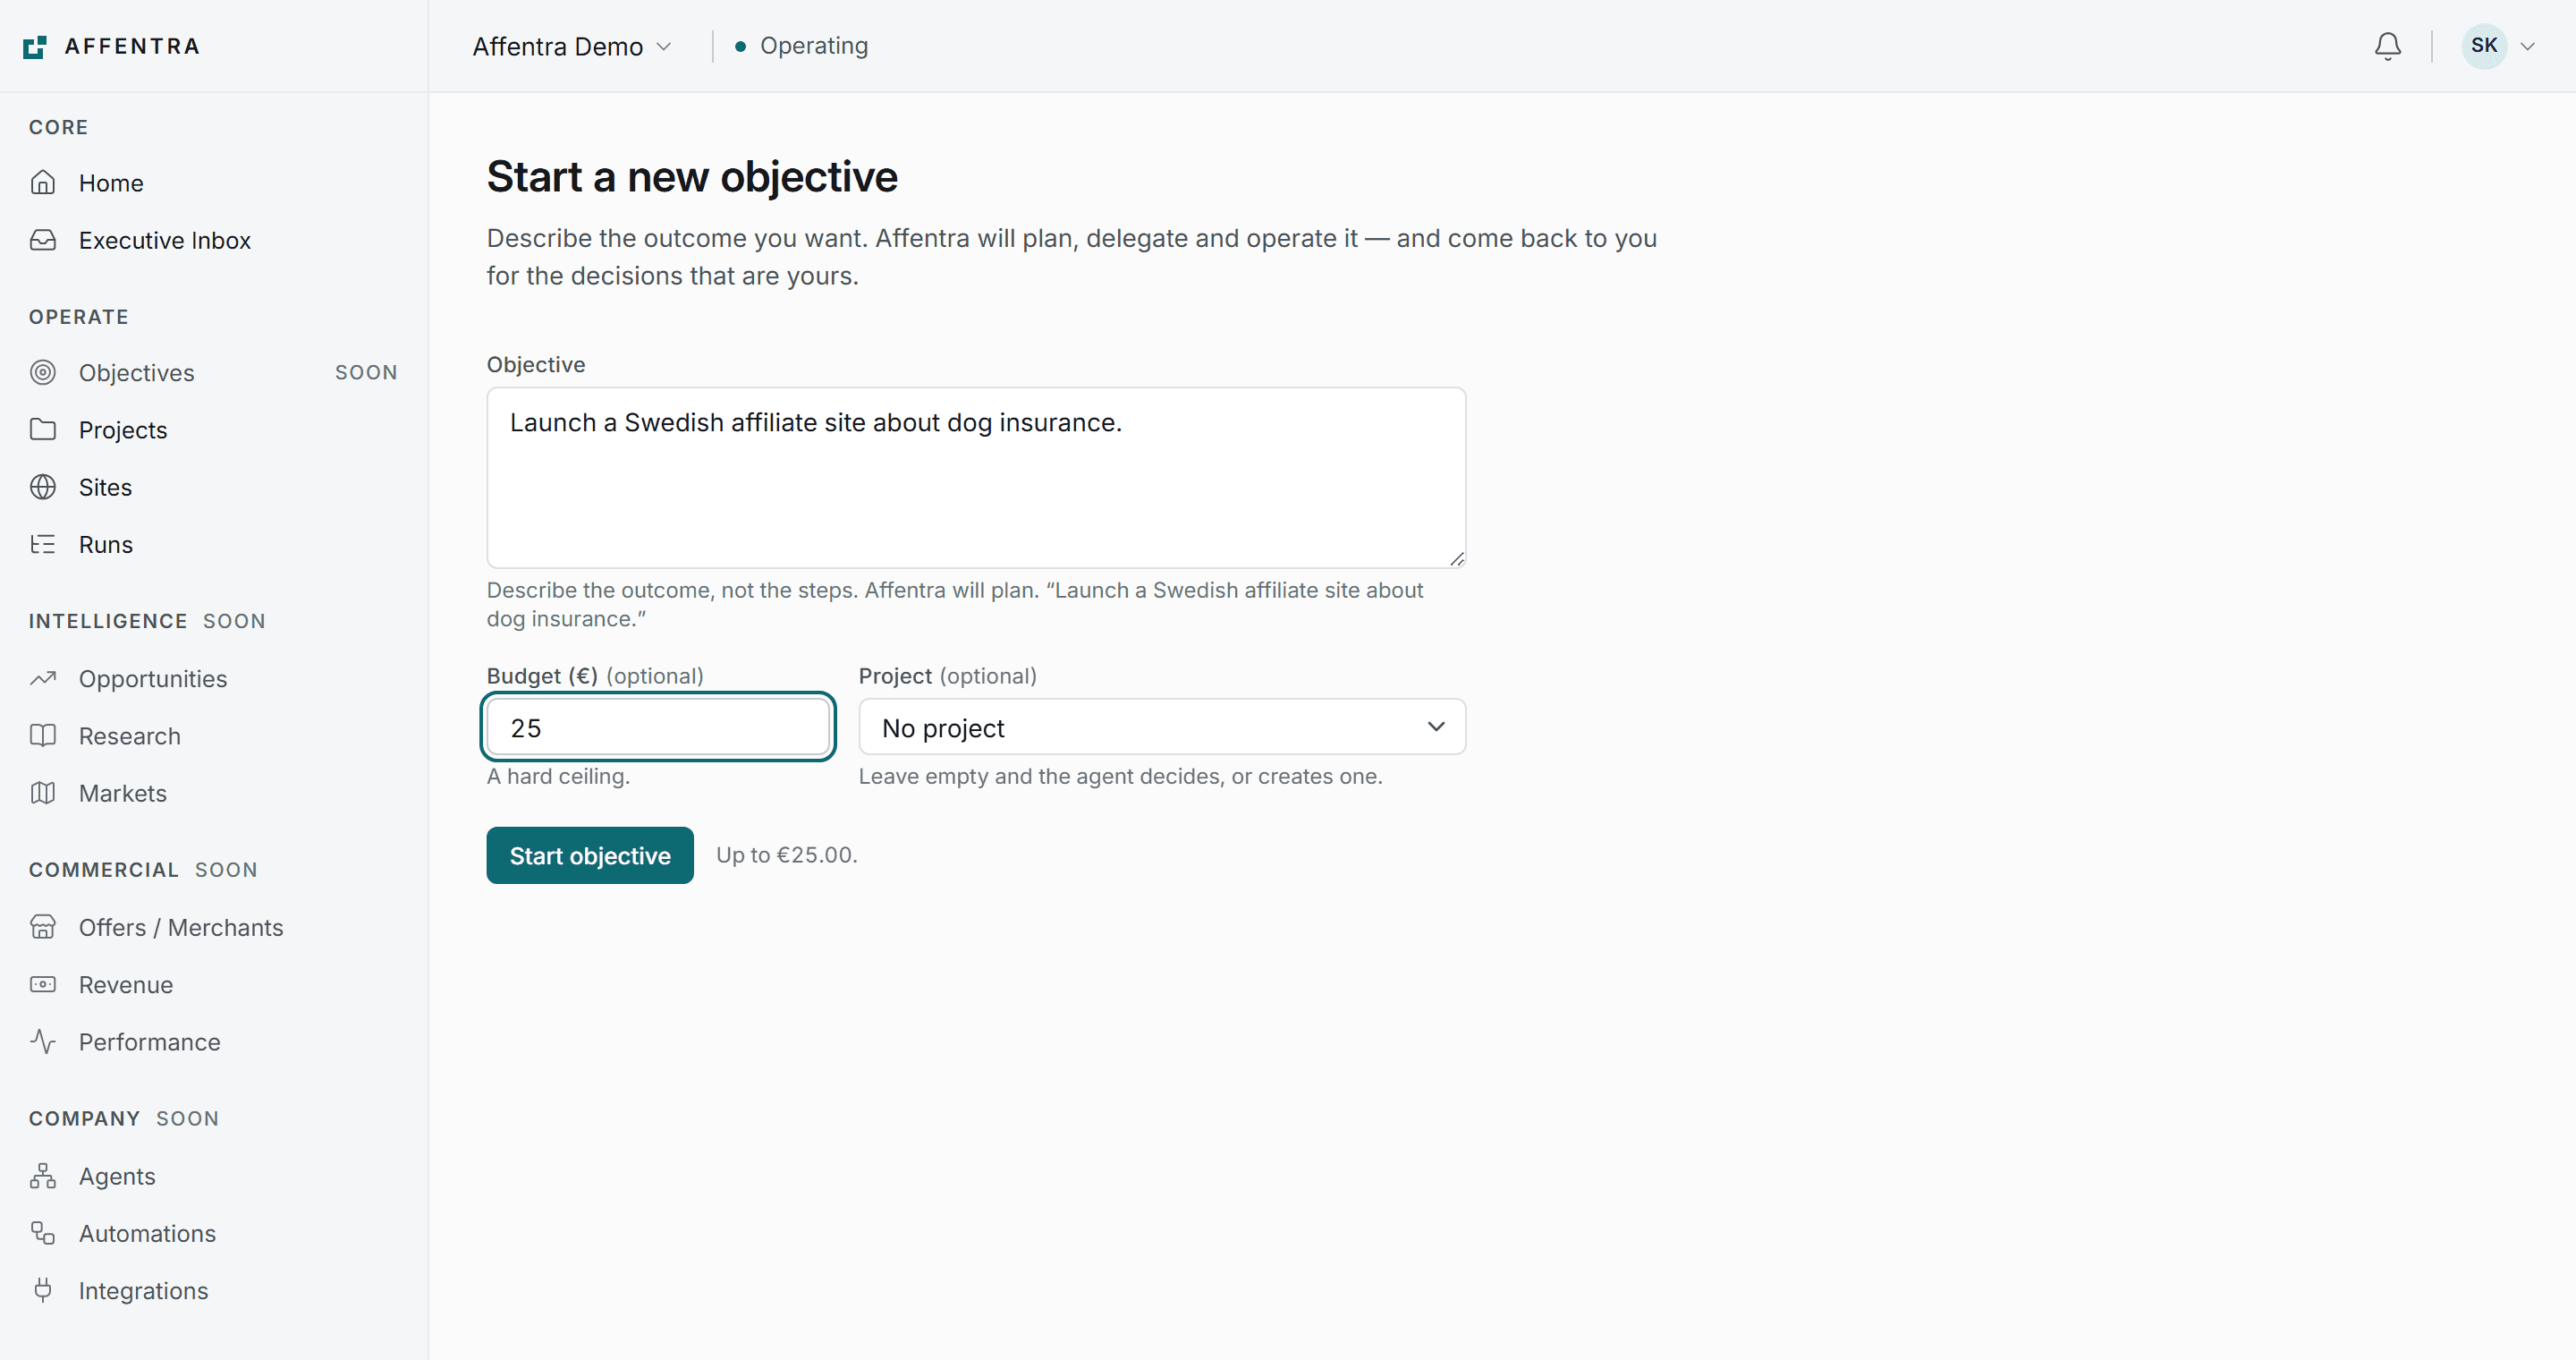The width and height of the screenshot is (2576, 1360).
Task: Click the AFFENTRA brand name link
Action: 132,46
